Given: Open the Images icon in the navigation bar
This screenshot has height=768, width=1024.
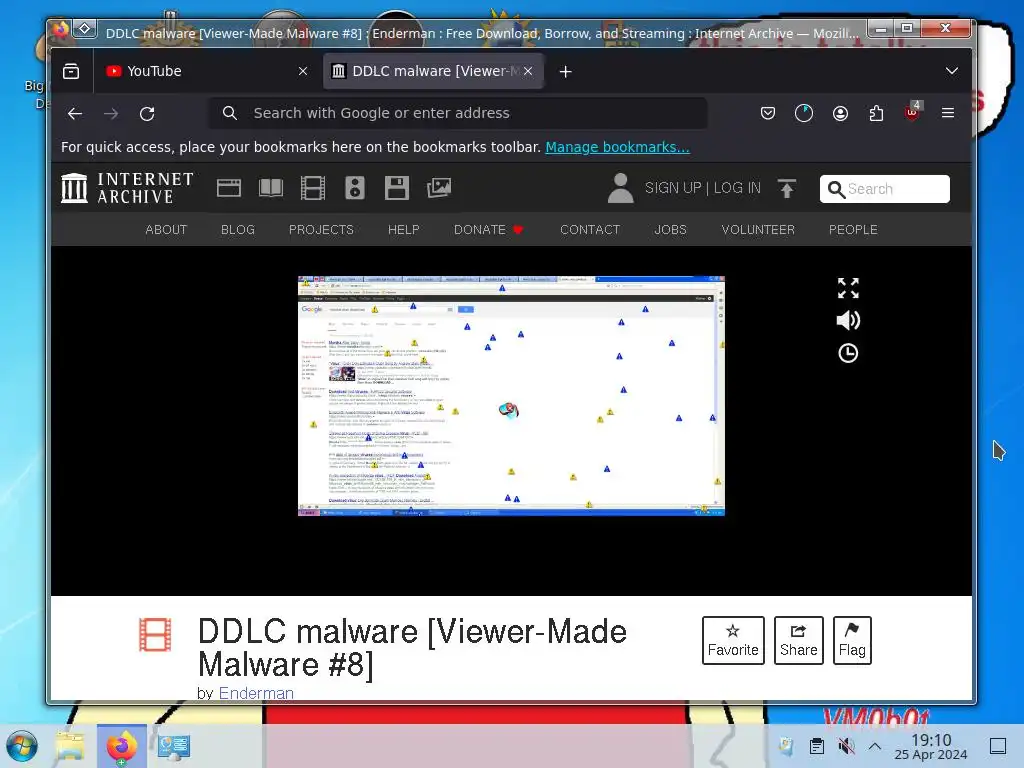Looking at the screenshot, I should (439, 188).
